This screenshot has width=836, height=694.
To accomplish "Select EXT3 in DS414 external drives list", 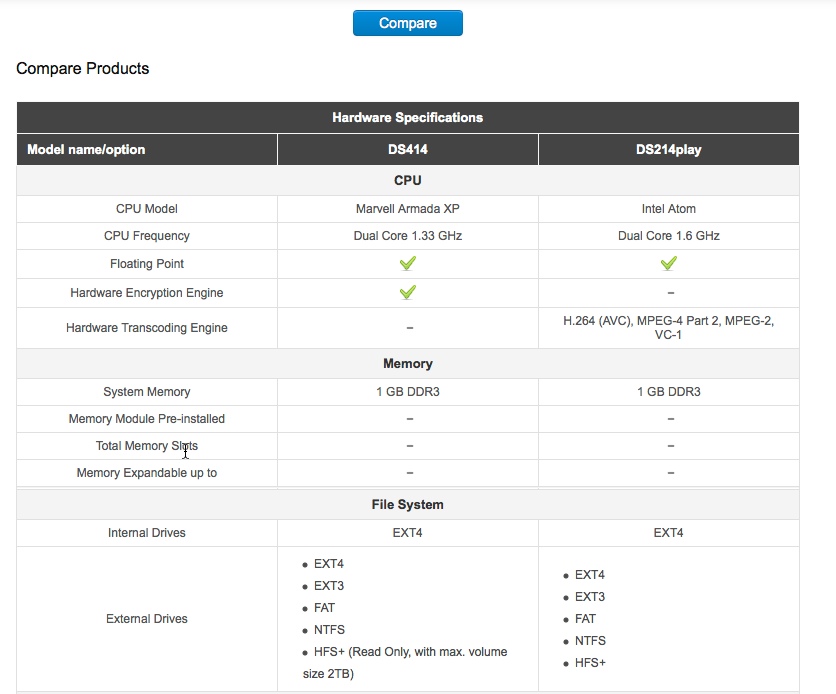I will click(x=329, y=586).
